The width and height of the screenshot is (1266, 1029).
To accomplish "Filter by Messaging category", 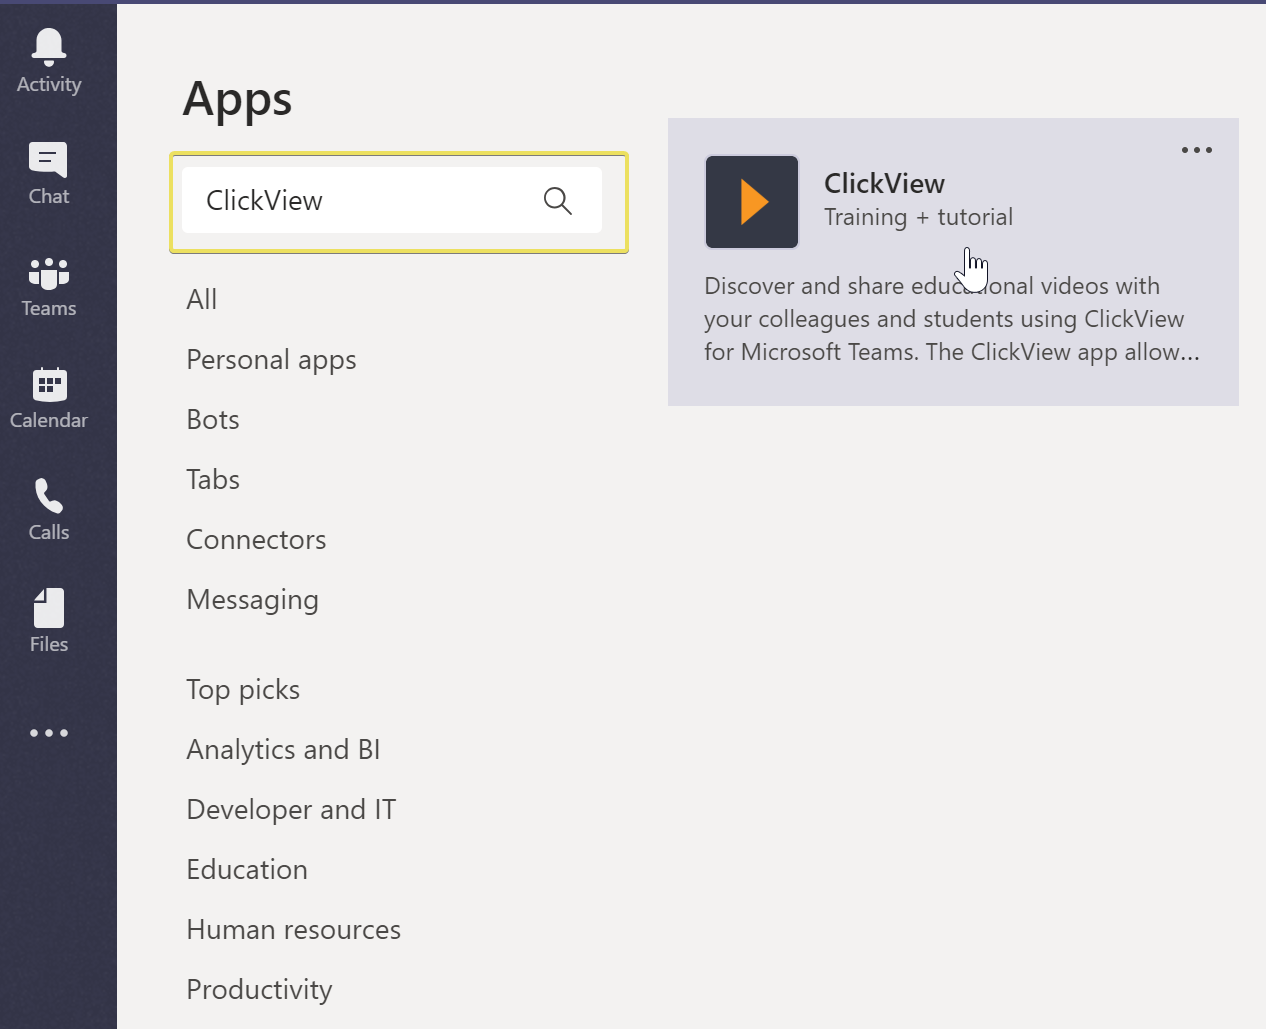I will [x=252, y=600].
